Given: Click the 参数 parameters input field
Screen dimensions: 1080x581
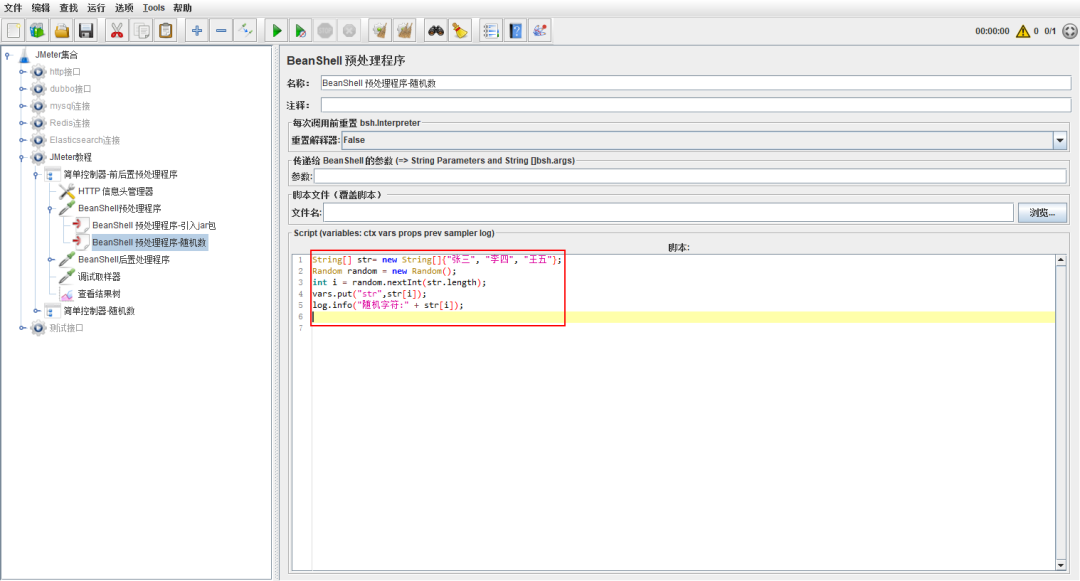Looking at the screenshot, I should (690, 176).
